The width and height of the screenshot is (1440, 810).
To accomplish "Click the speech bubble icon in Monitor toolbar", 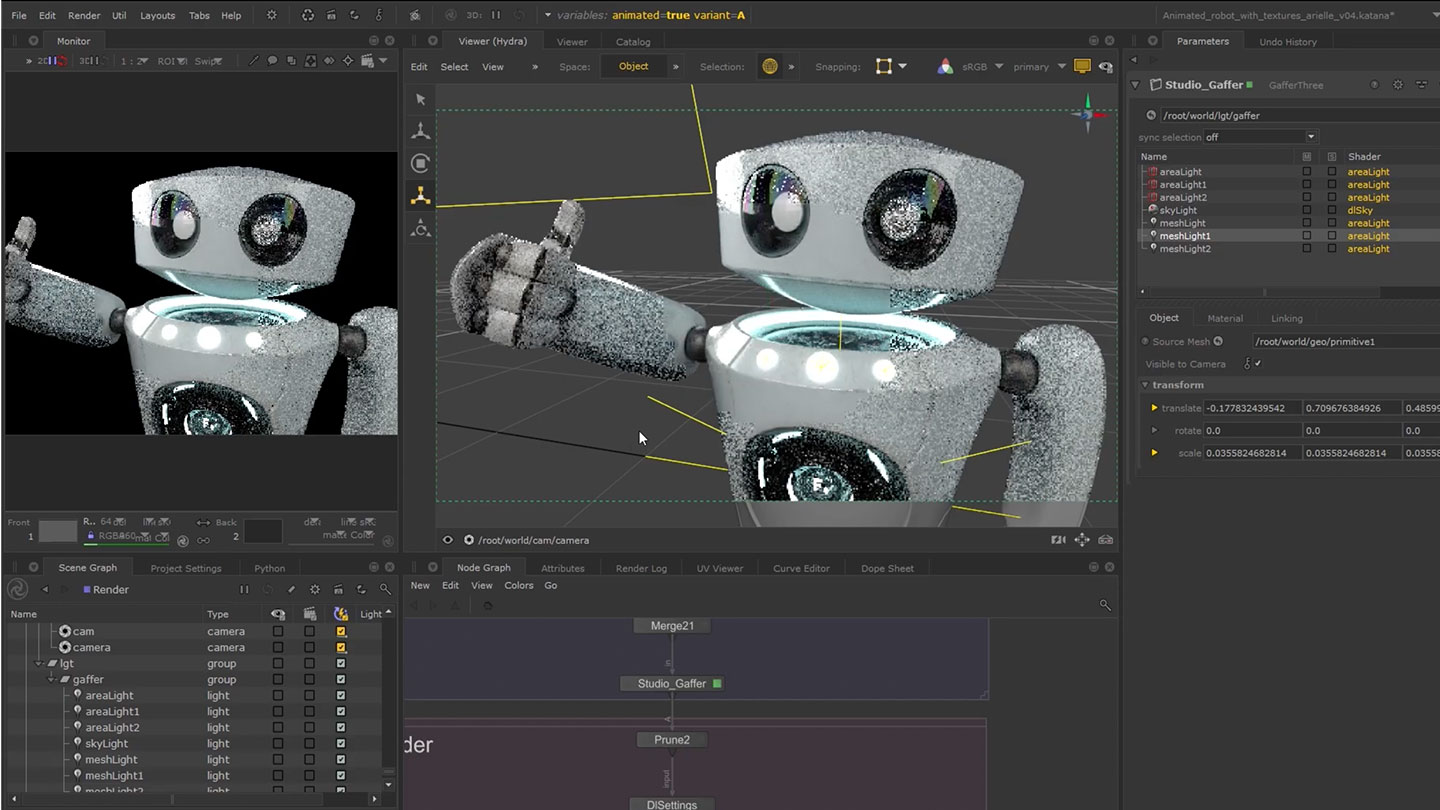I will (x=272, y=61).
